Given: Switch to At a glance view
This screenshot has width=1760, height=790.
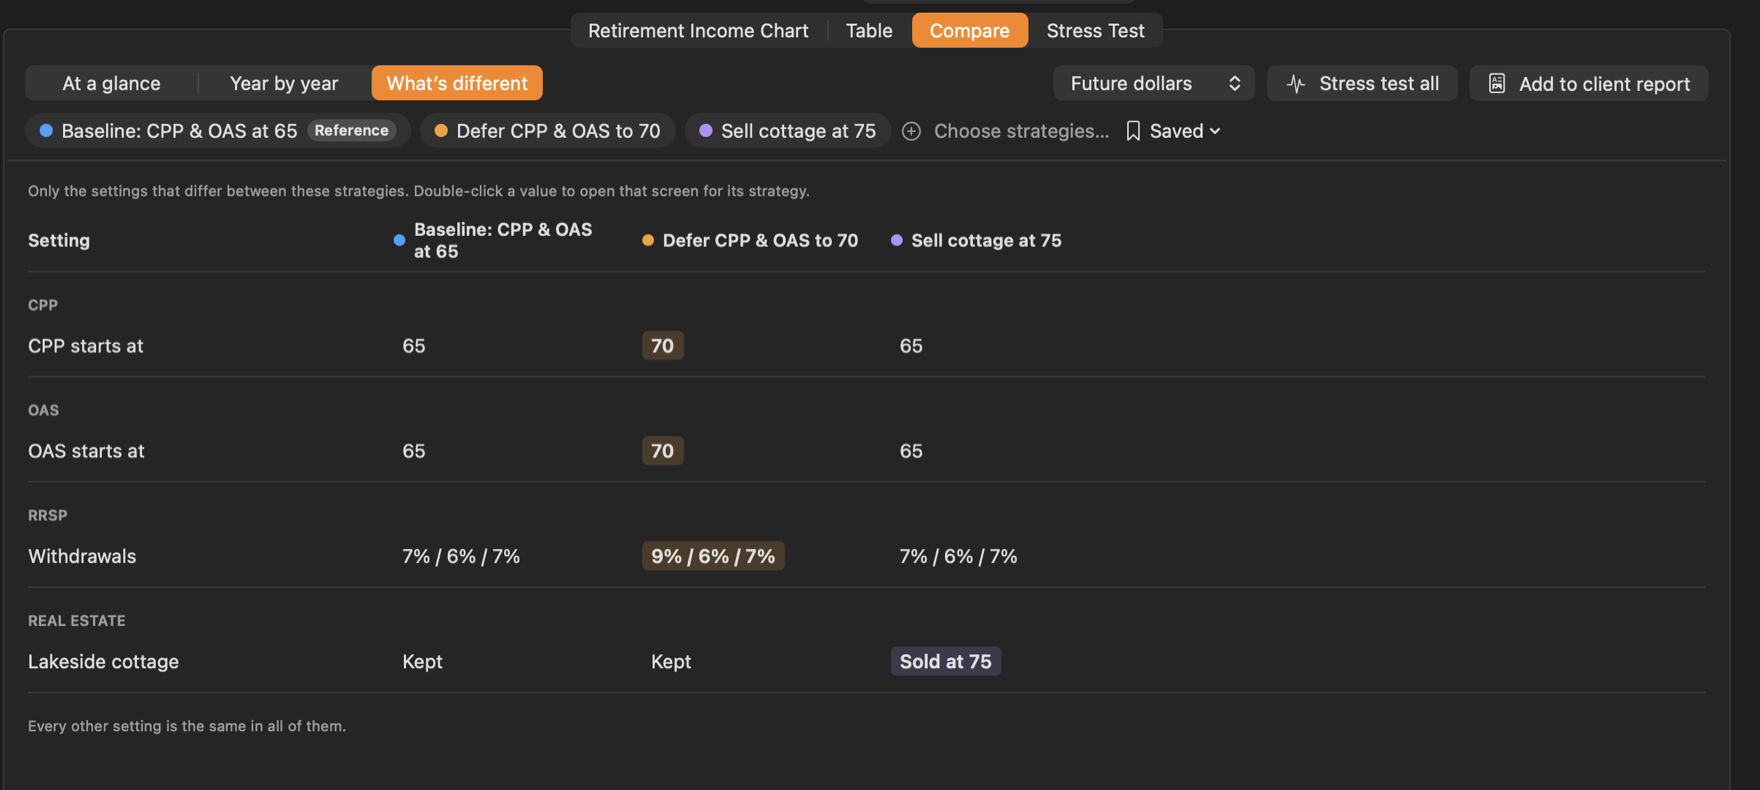Looking at the screenshot, I should pos(111,83).
